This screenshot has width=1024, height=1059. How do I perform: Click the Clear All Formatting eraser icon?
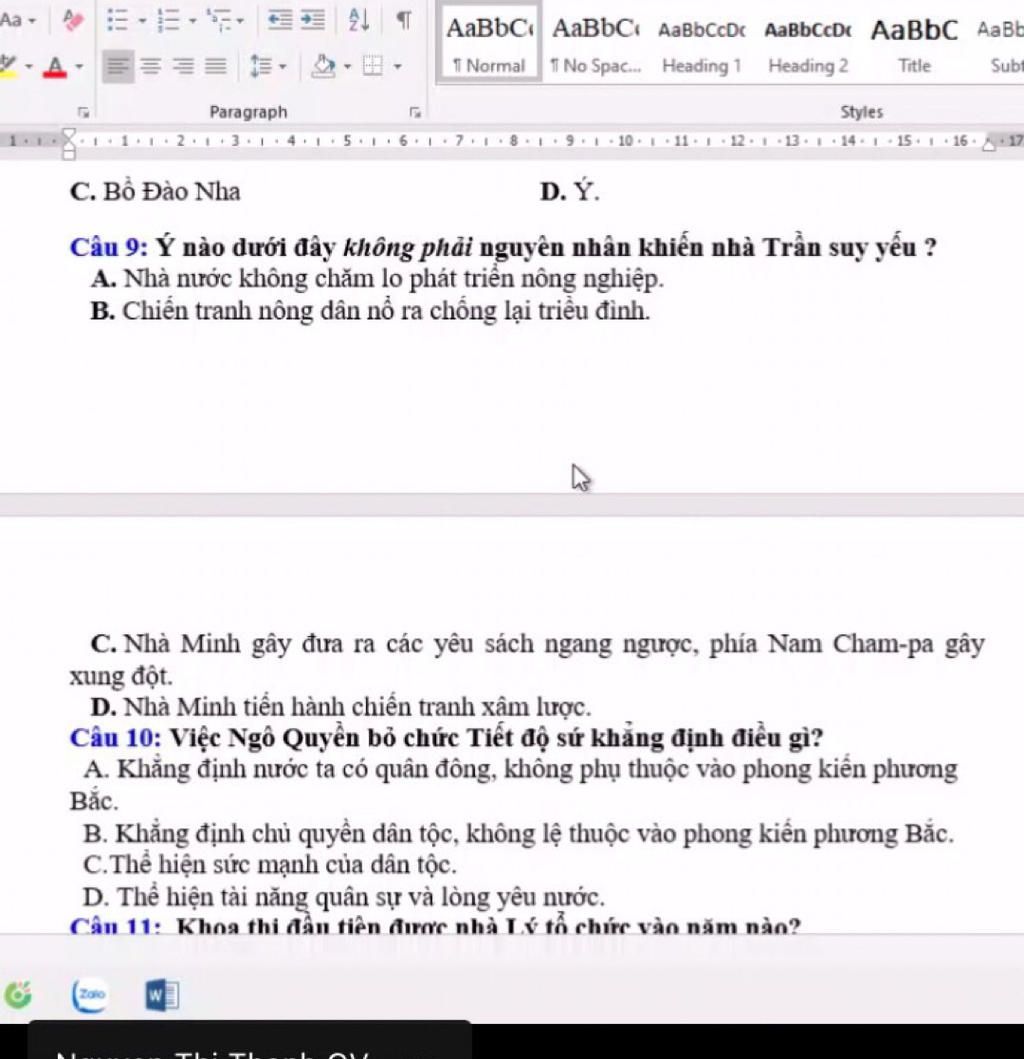pyautogui.click(x=72, y=20)
